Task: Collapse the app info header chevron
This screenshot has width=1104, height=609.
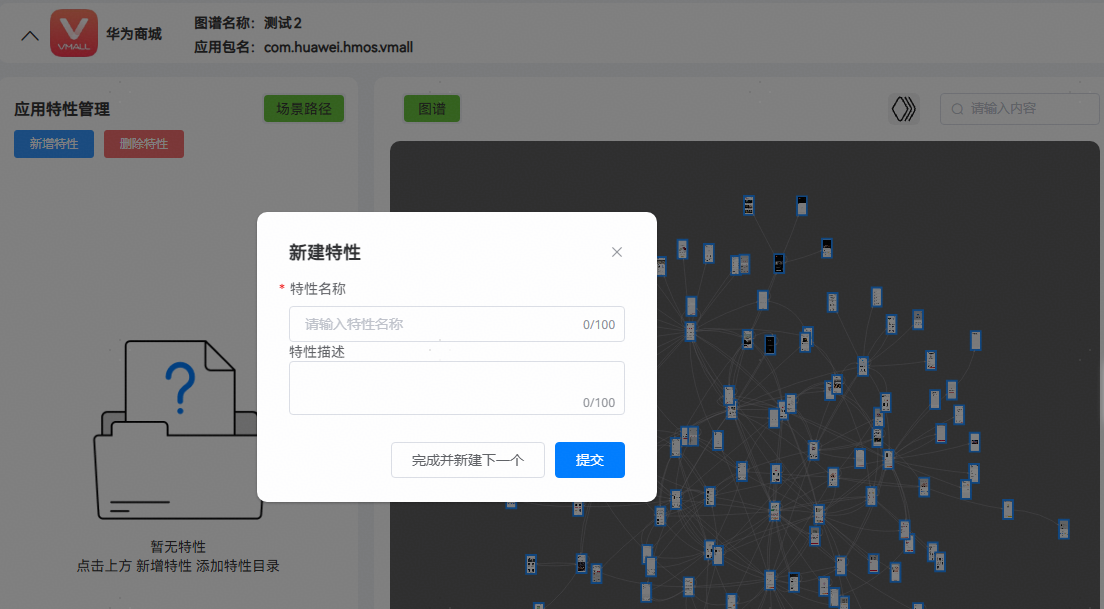Action: tap(30, 35)
